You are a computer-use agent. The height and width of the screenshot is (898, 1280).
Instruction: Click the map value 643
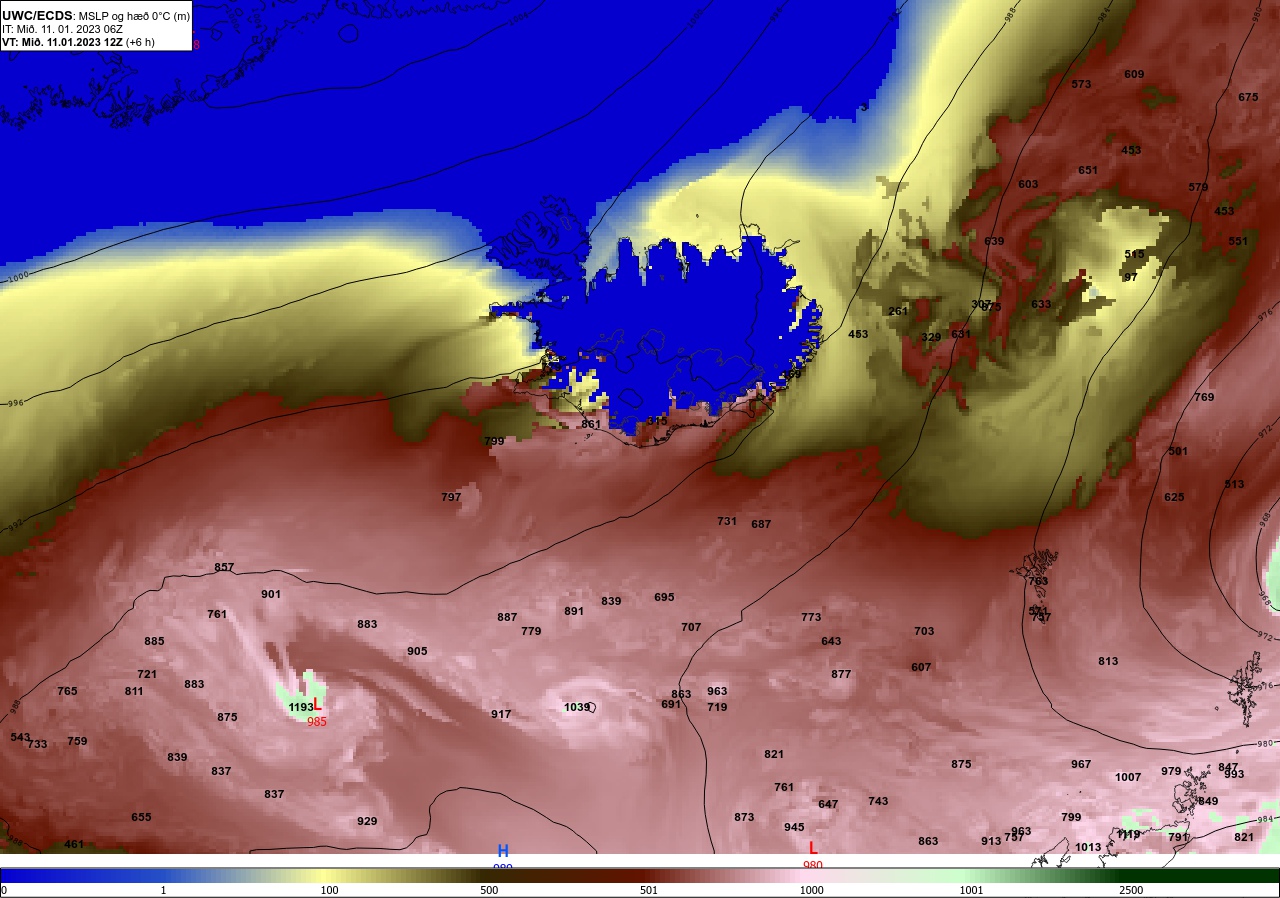[831, 641]
